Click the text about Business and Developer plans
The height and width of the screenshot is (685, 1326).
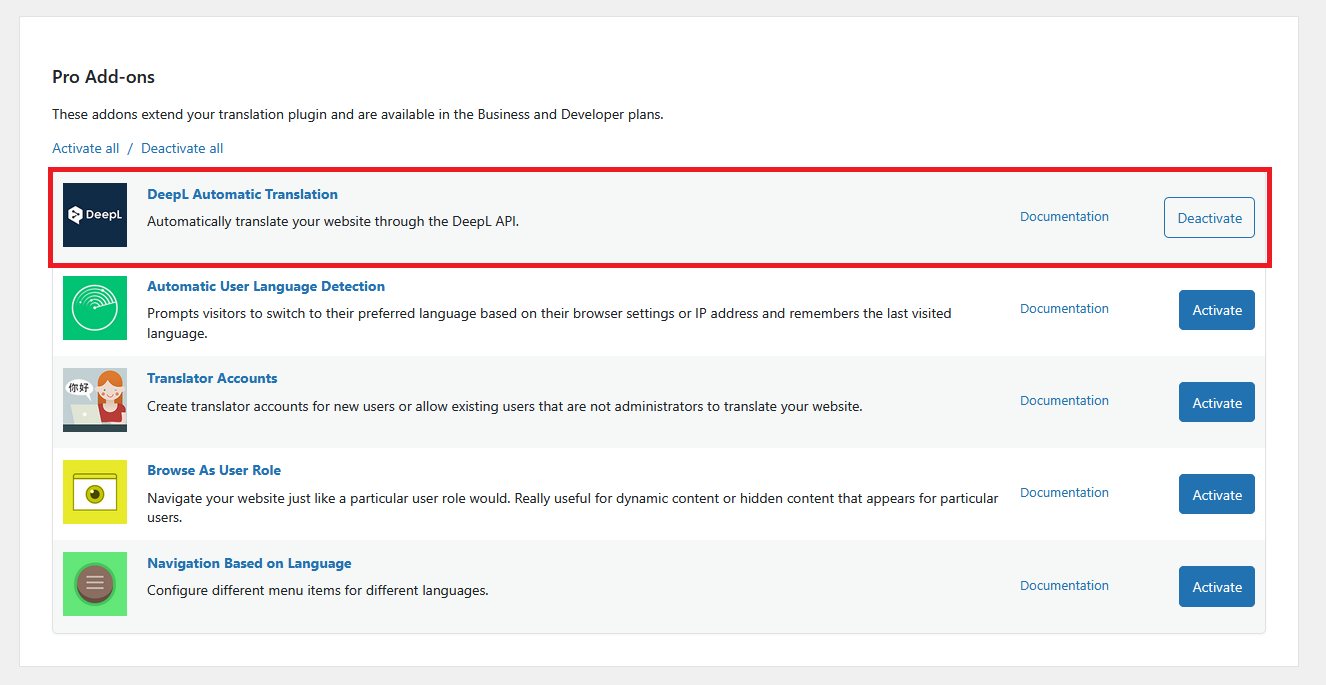click(358, 114)
